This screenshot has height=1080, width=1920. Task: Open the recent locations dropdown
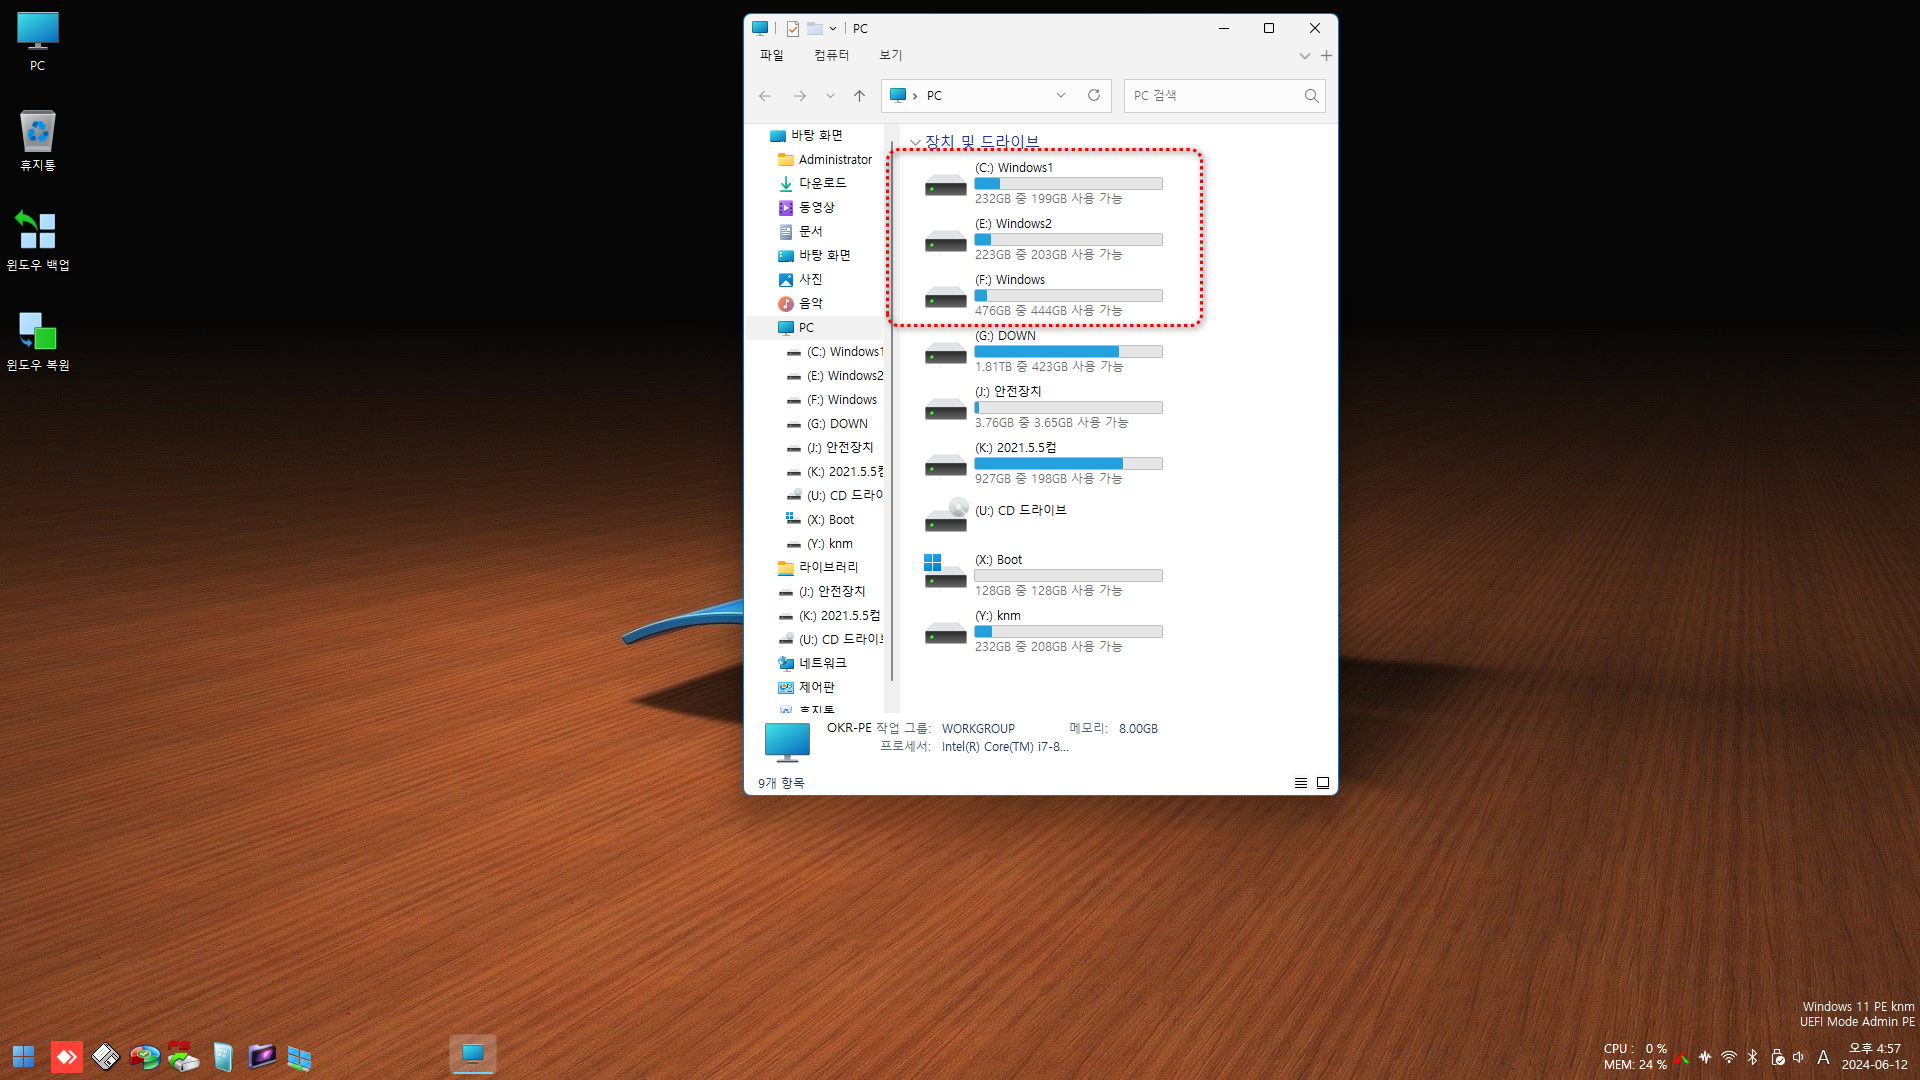(x=830, y=95)
